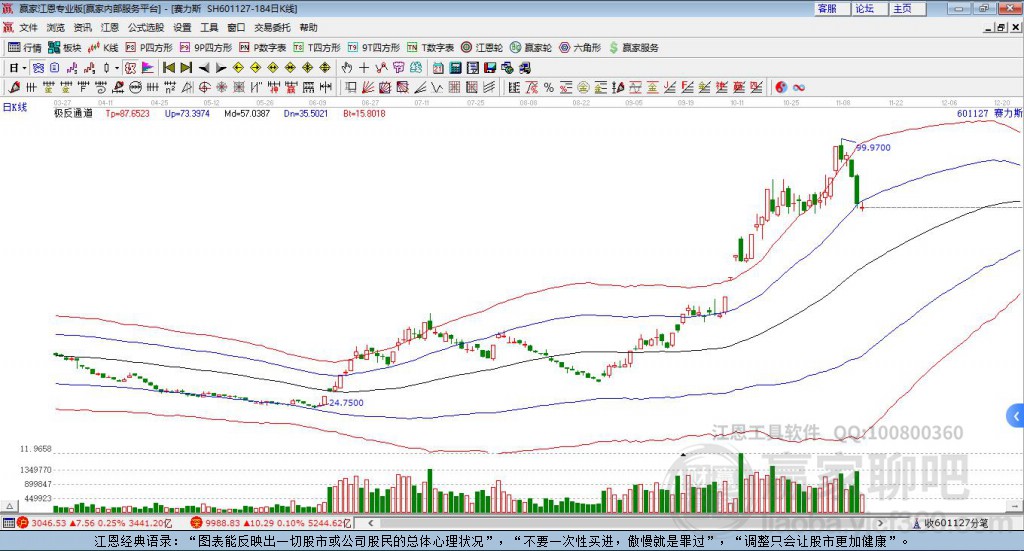Click the 日K线 chart label

[15, 108]
